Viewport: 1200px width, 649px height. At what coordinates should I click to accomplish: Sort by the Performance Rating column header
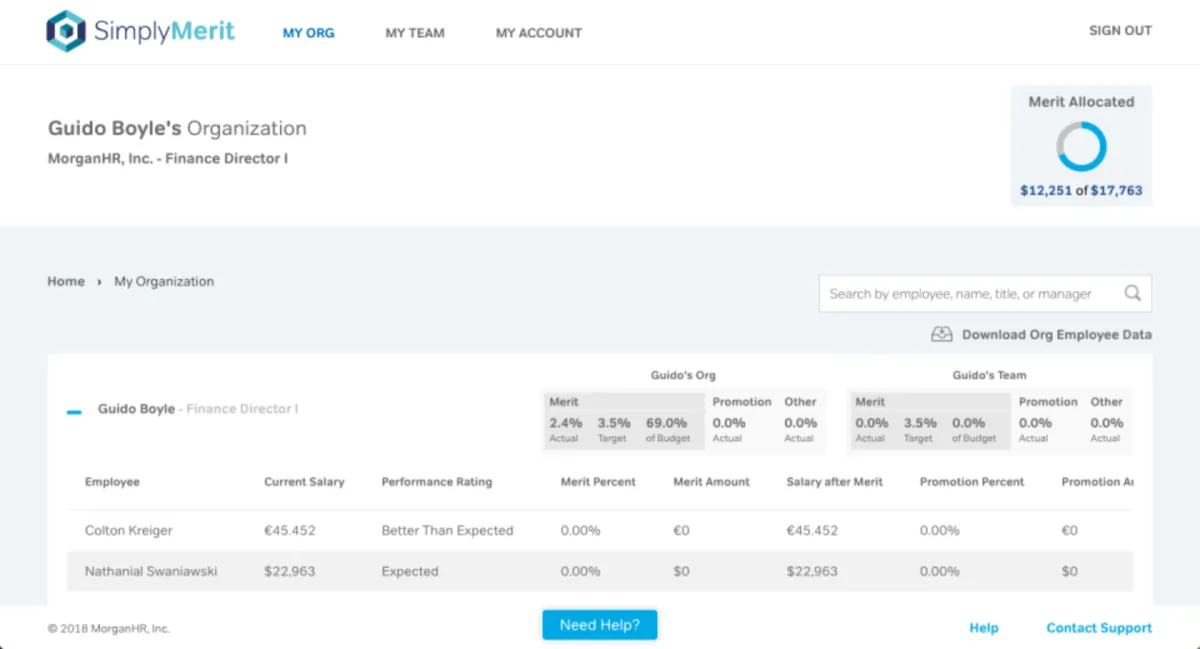click(x=436, y=482)
